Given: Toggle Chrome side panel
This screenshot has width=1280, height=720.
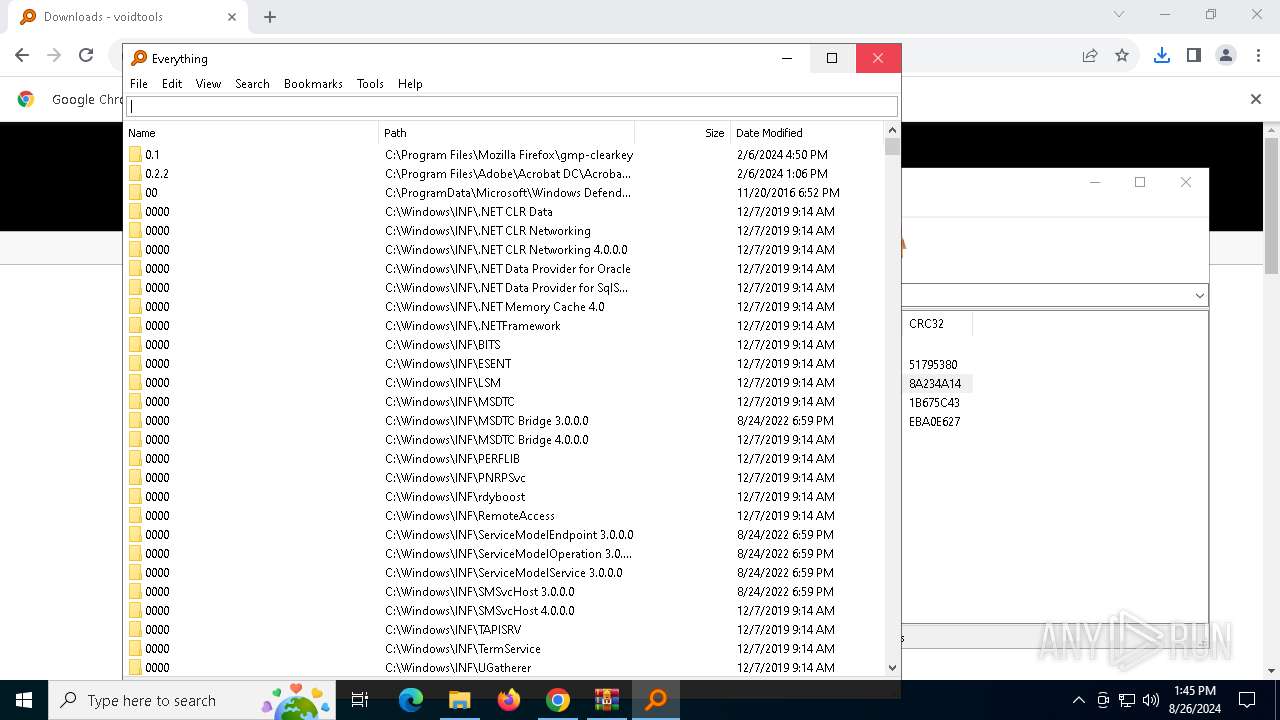Looking at the screenshot, I should click(1193, 56).
